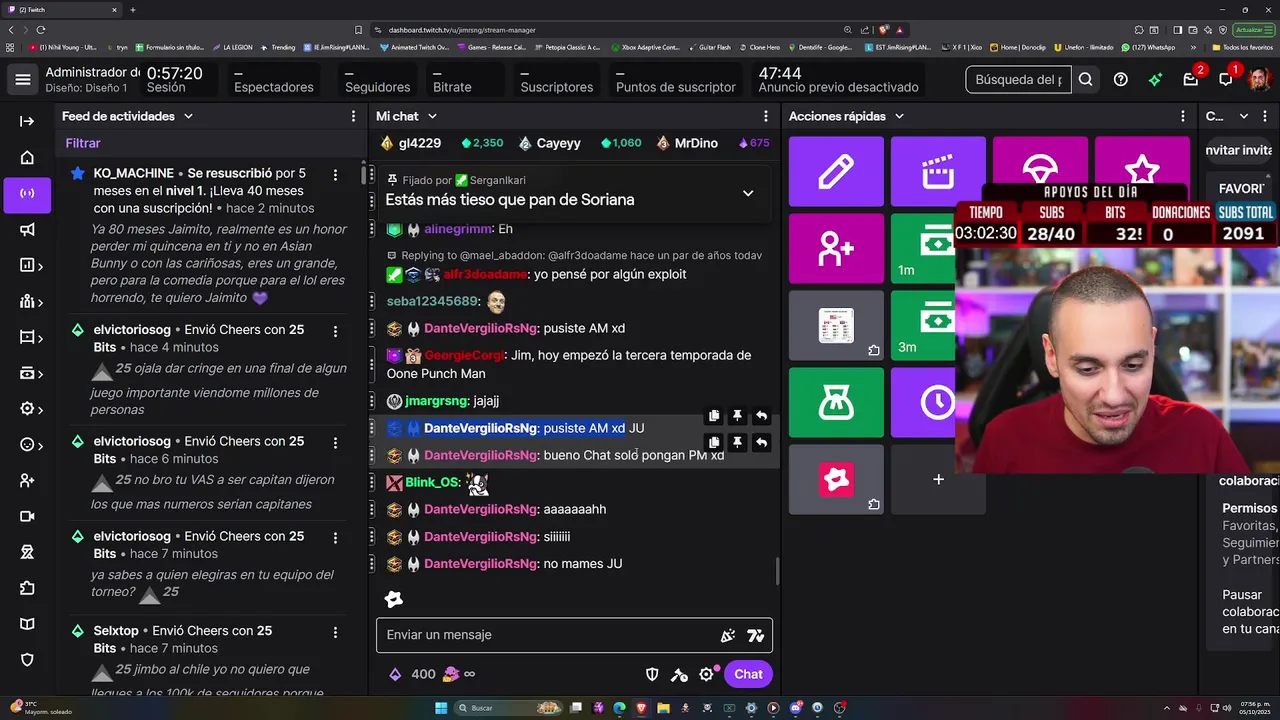Collapse the pinned message chevron
1280x720 pixels.
point(748,193)
